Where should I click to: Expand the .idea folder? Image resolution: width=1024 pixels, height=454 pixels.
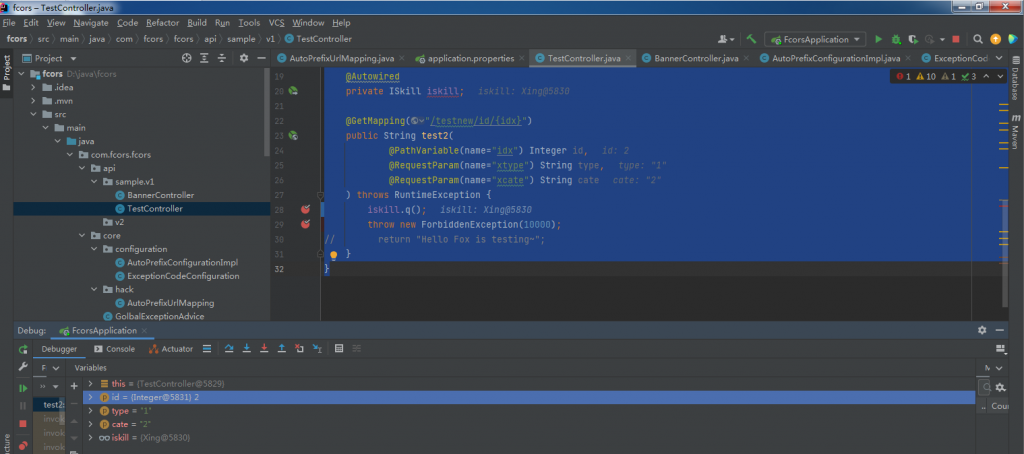33,87
